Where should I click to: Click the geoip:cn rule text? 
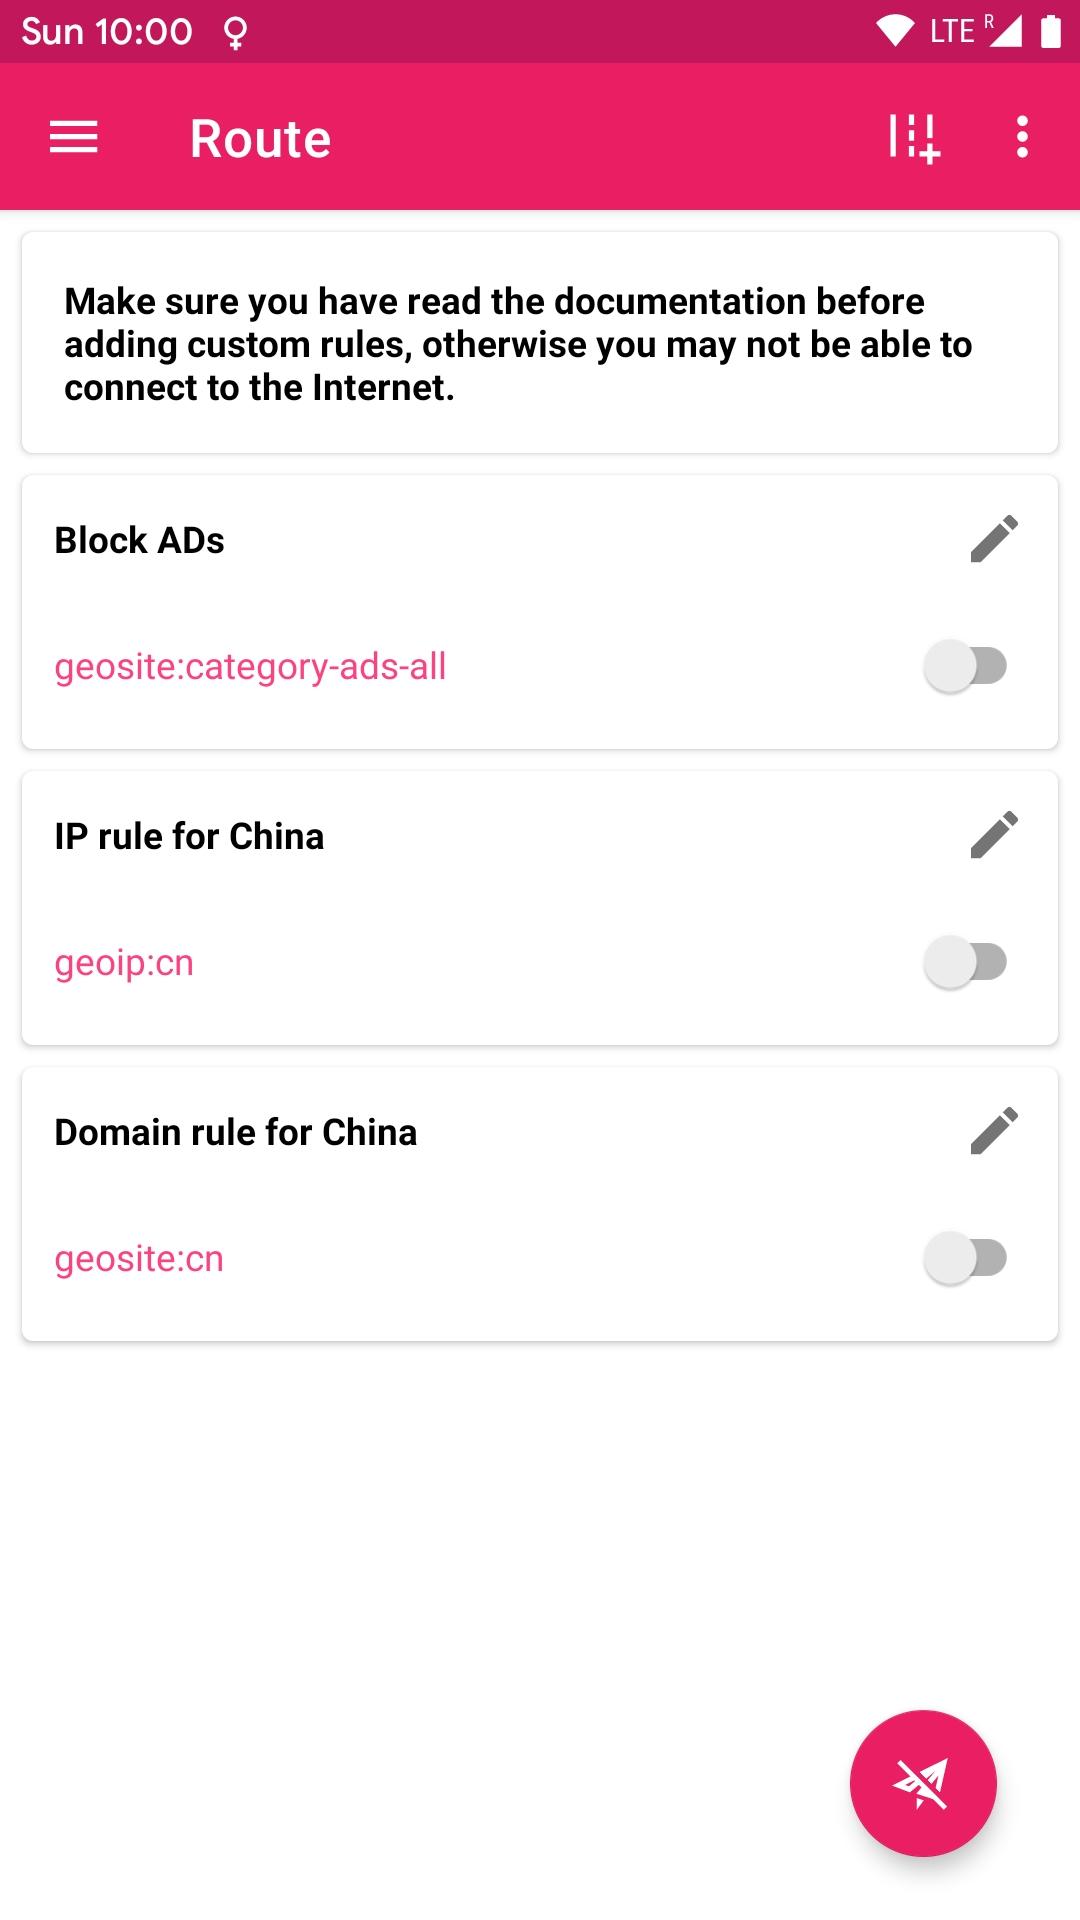coord(124,963)
